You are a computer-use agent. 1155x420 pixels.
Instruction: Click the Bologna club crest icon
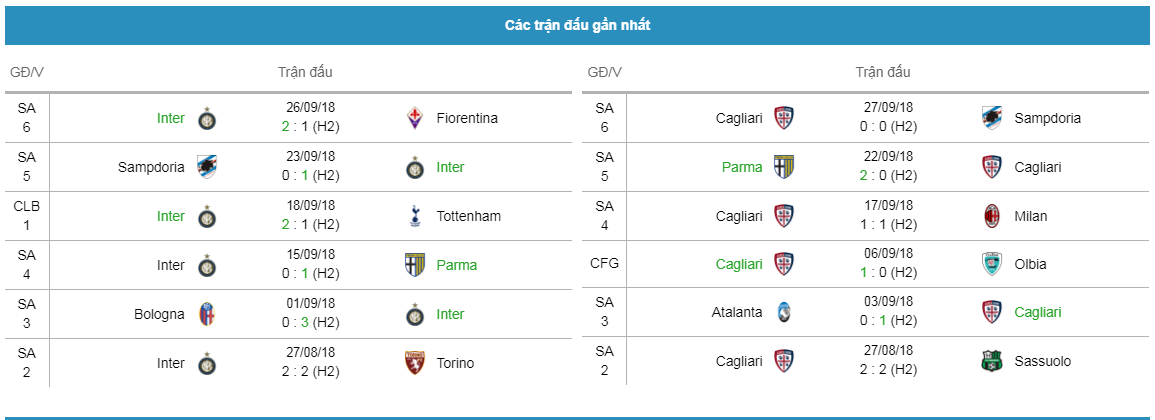click(207, 314)
